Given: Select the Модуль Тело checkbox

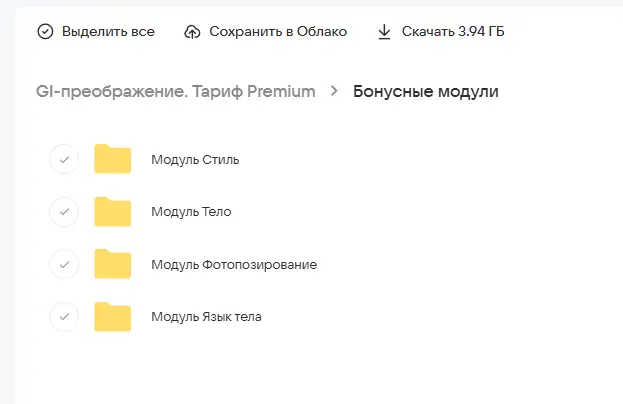Looking at the screenshot, I should [x=64, y=212].
